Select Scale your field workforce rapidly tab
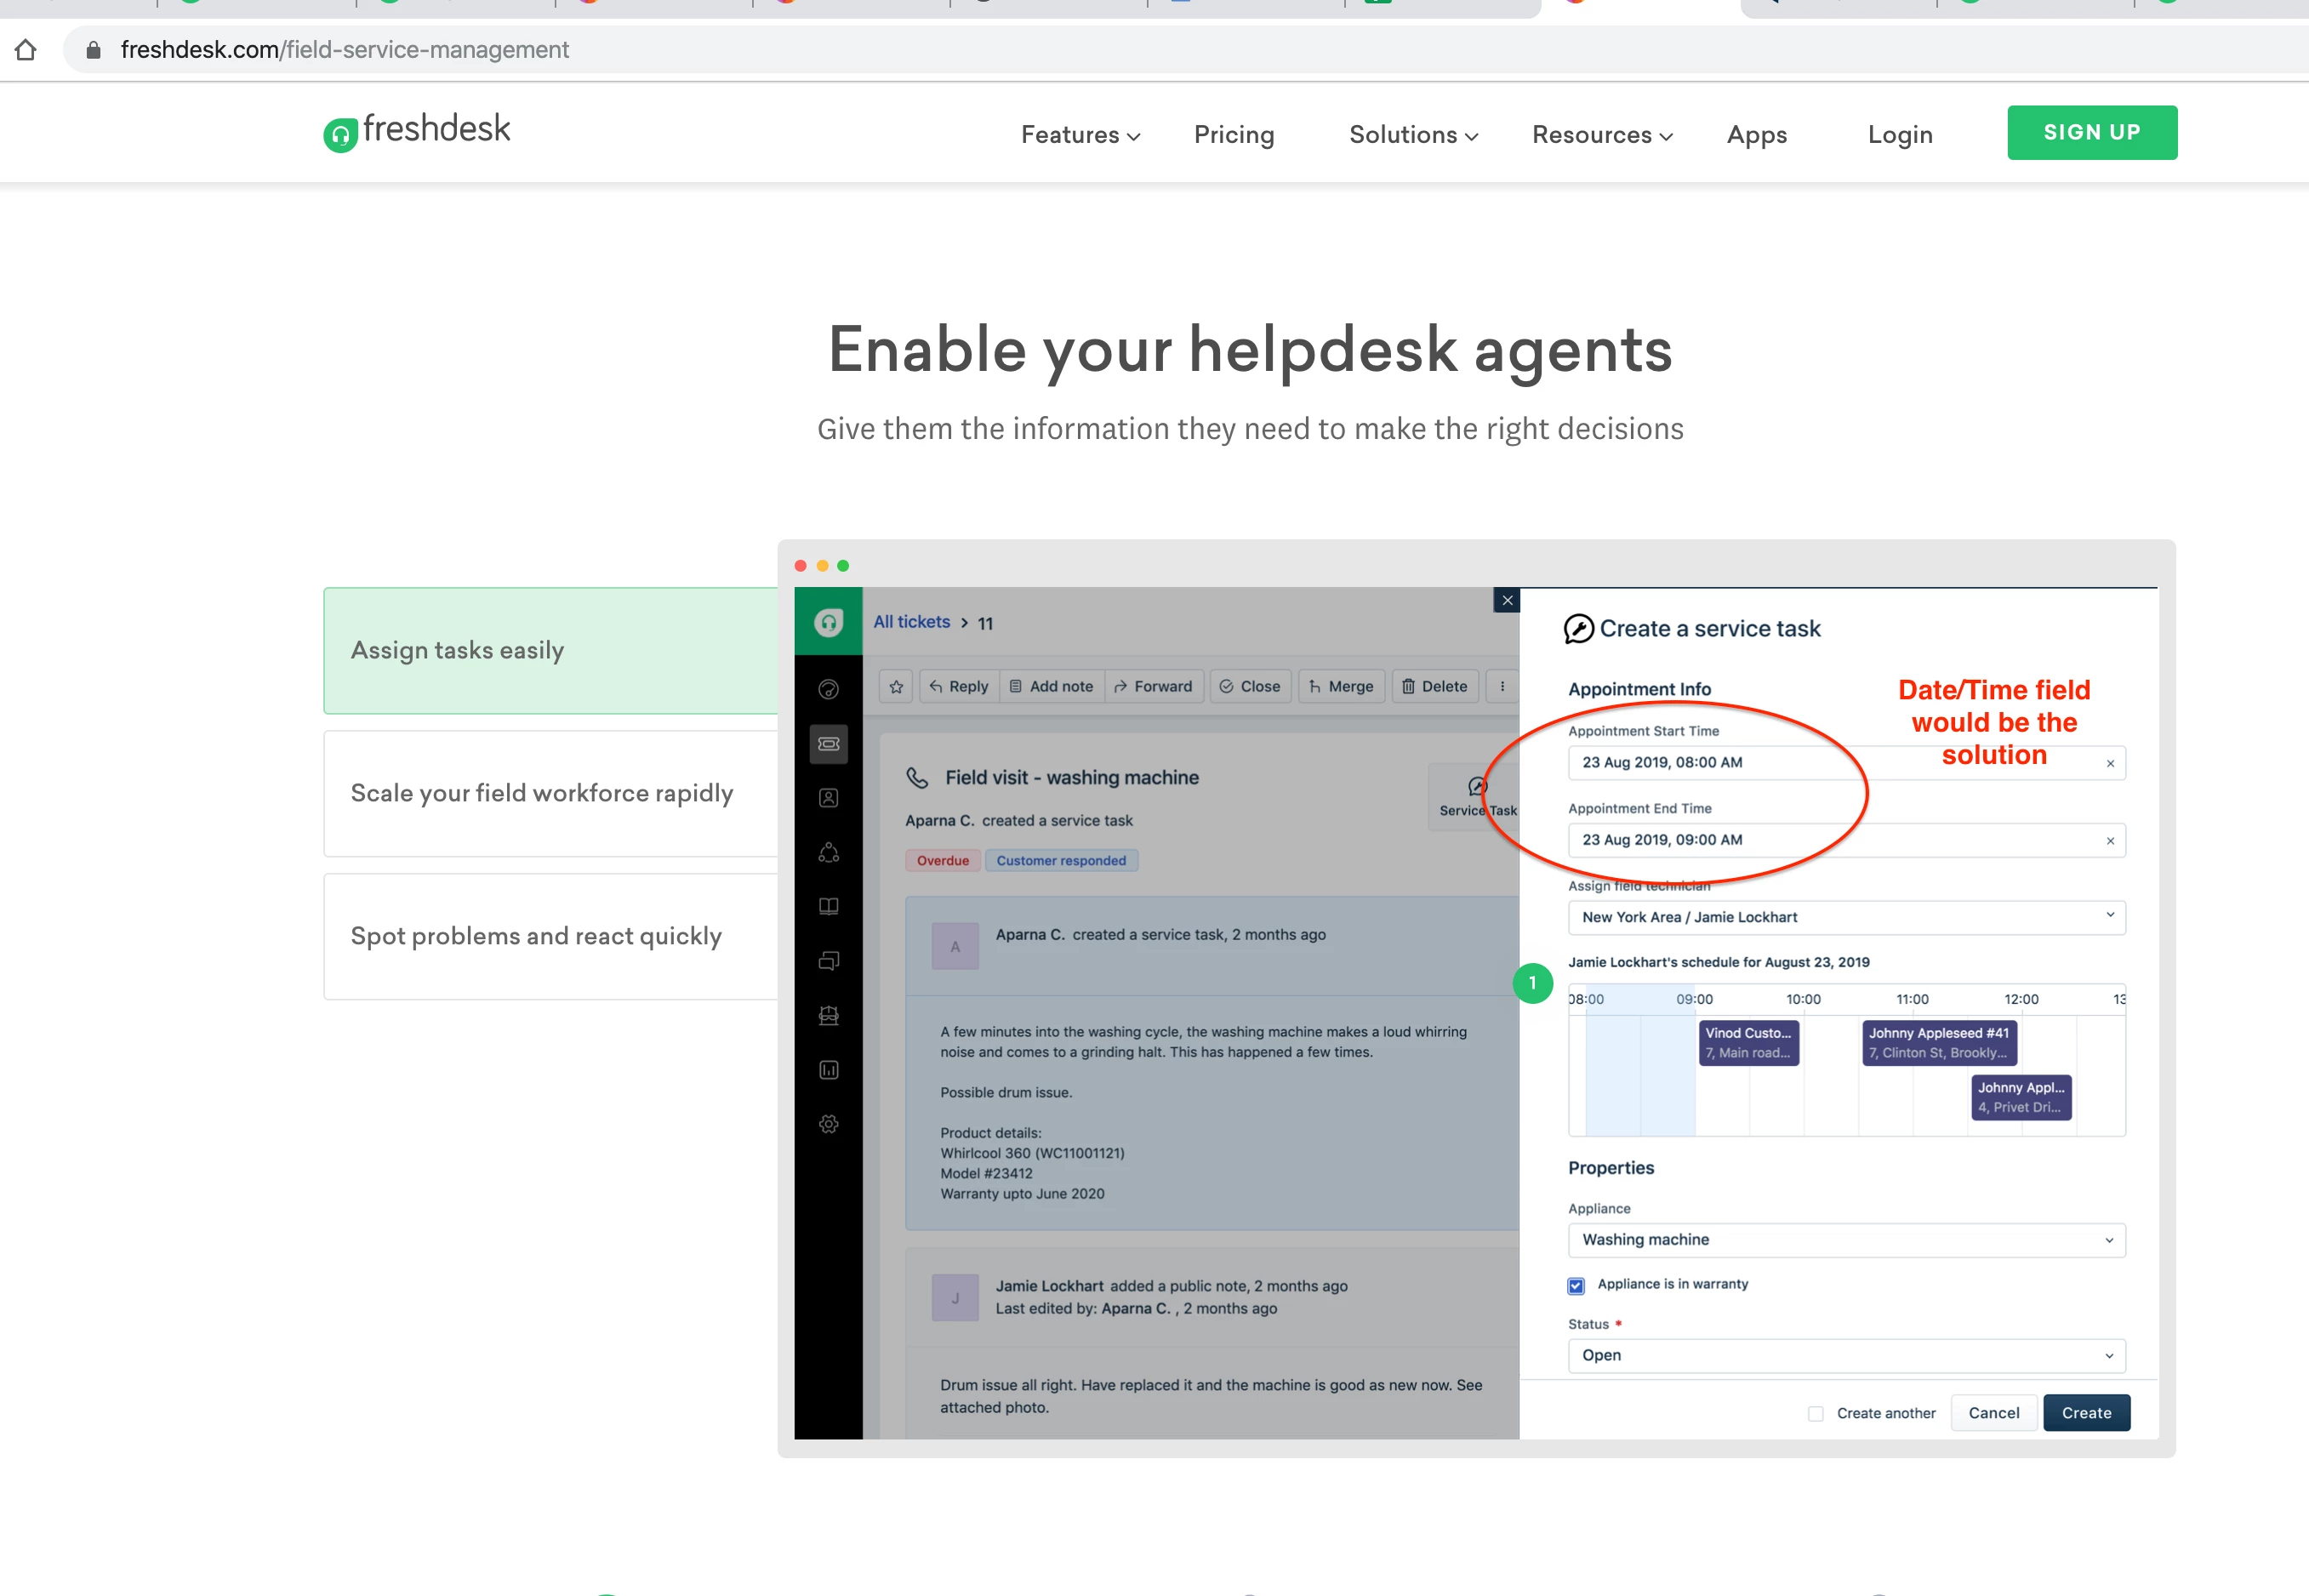Screen dimensions: 2309x1596 (551, 793)
